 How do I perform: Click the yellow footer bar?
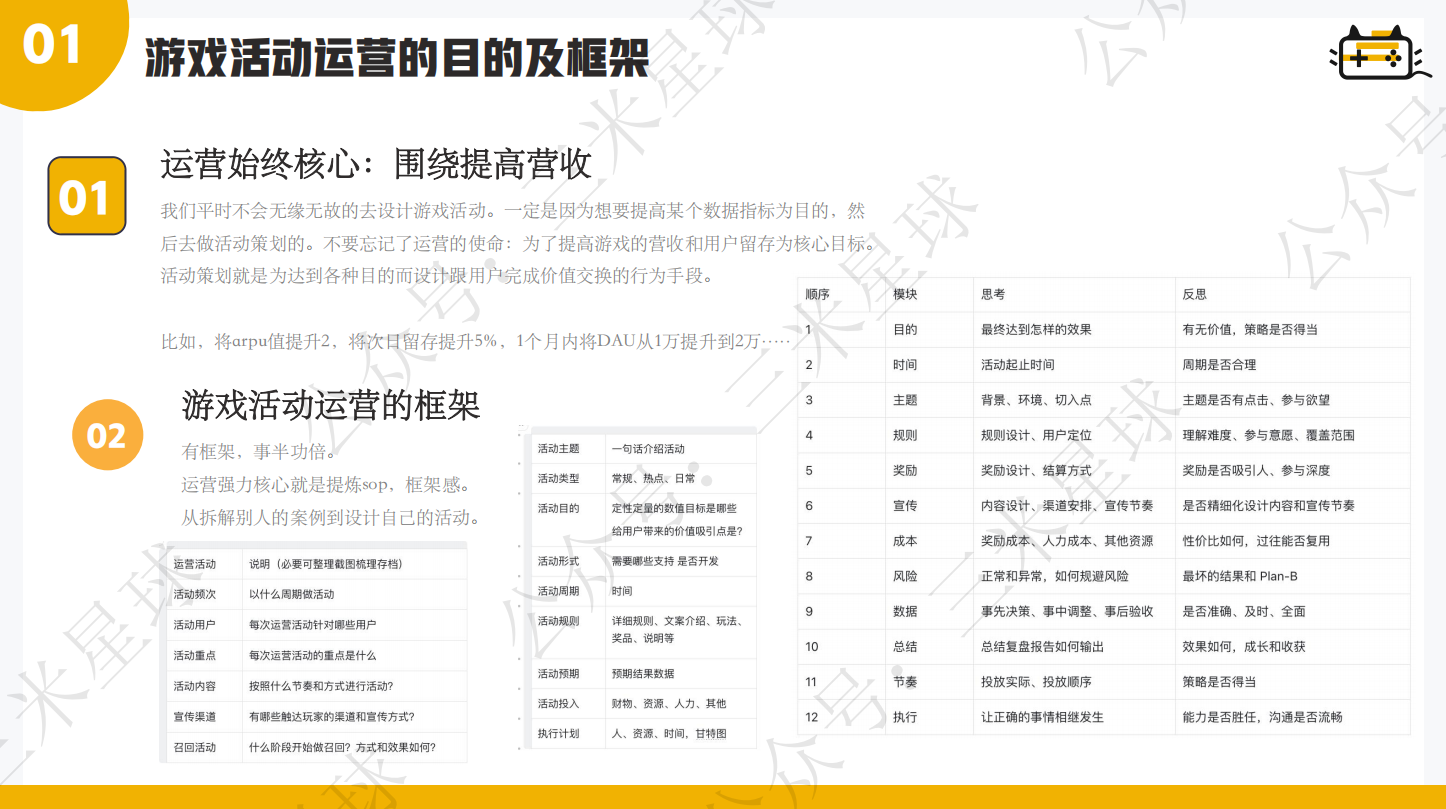point(723,797)
